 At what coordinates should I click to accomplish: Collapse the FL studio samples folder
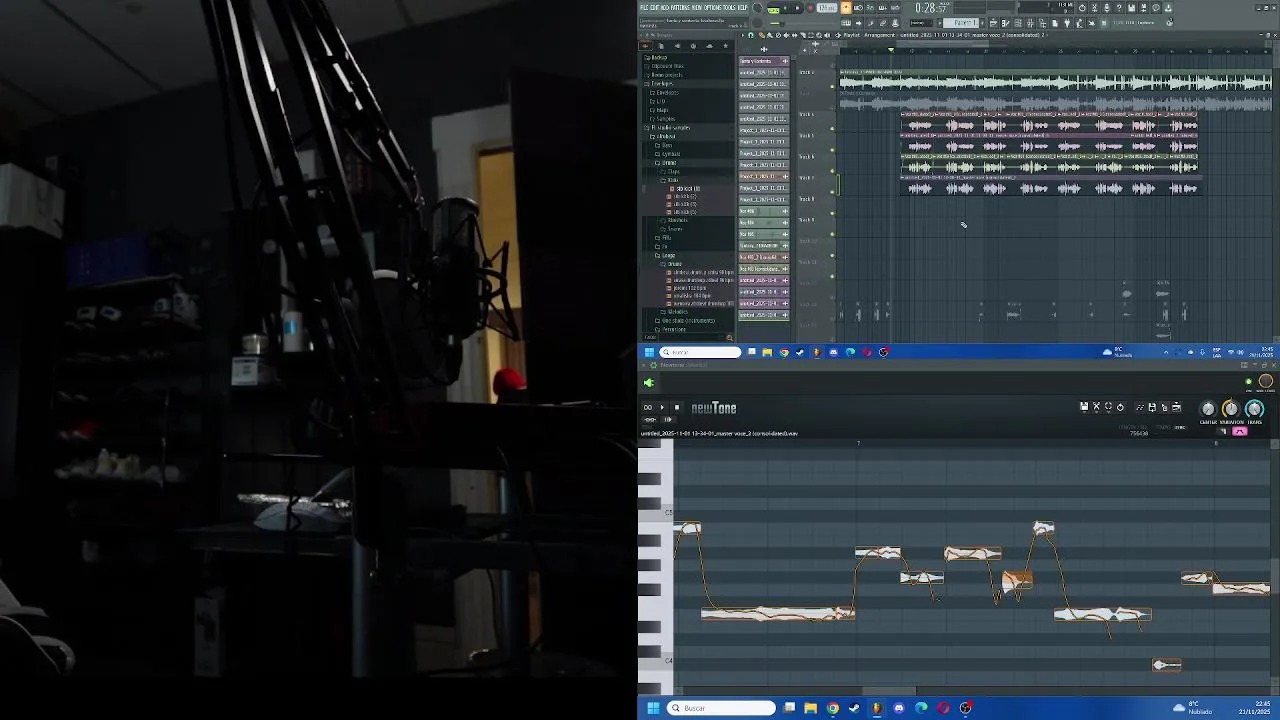click(668, 128)
